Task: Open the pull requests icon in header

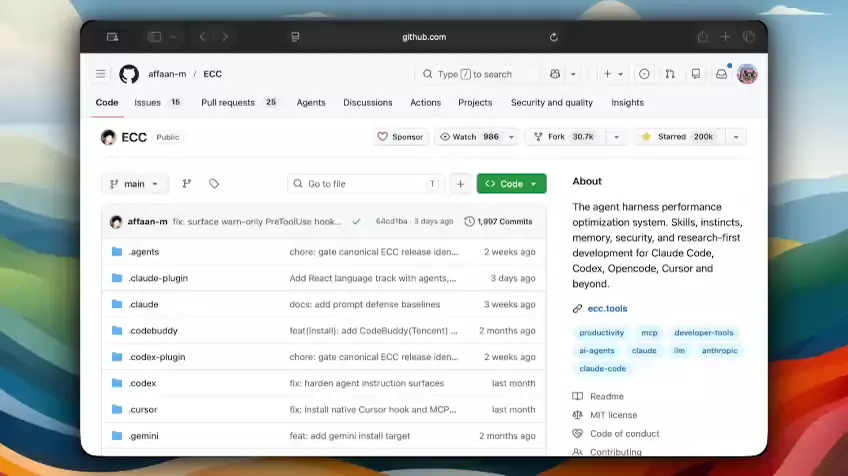Action: 670,74
